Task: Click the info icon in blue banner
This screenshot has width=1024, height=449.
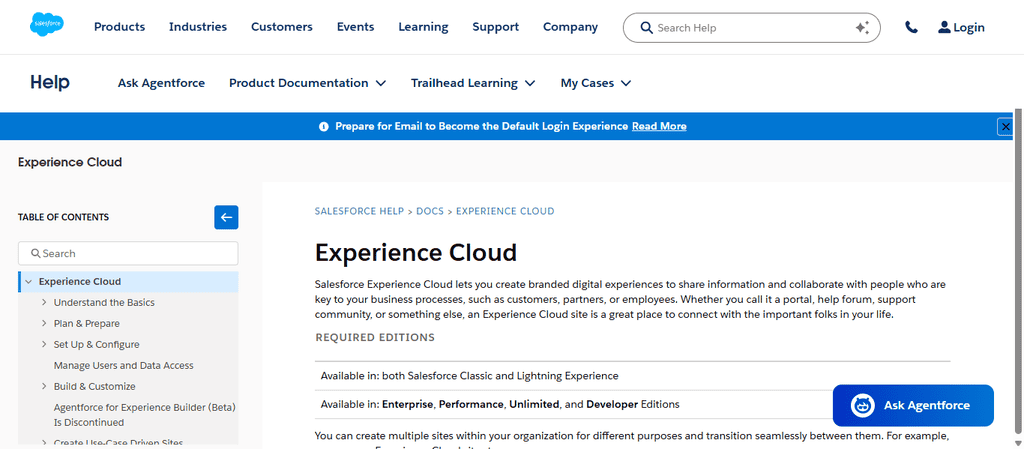Action: coord(324,127)
